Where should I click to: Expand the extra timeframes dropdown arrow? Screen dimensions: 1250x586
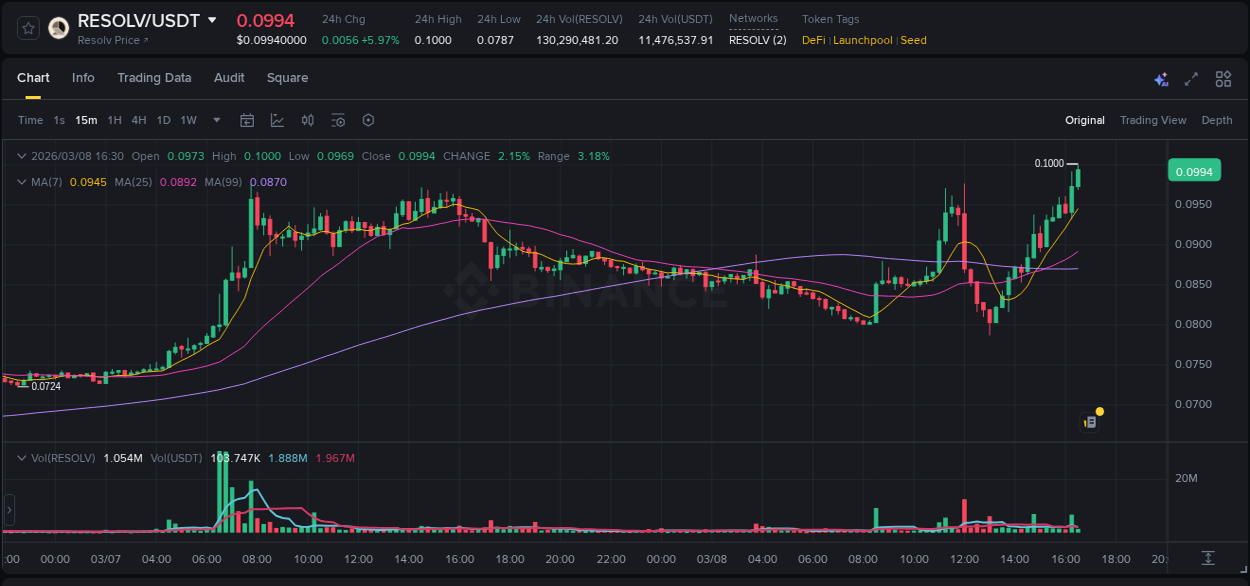pos(215,120)
